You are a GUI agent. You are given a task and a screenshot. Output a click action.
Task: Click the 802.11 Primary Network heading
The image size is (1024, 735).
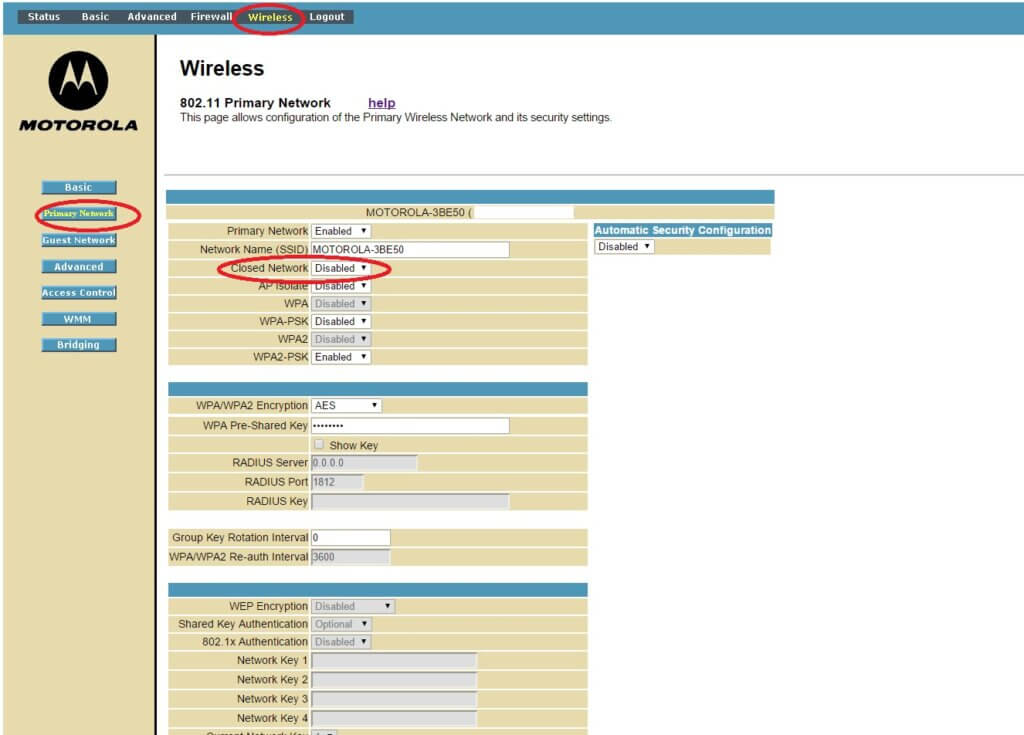[x=255, y=103]
